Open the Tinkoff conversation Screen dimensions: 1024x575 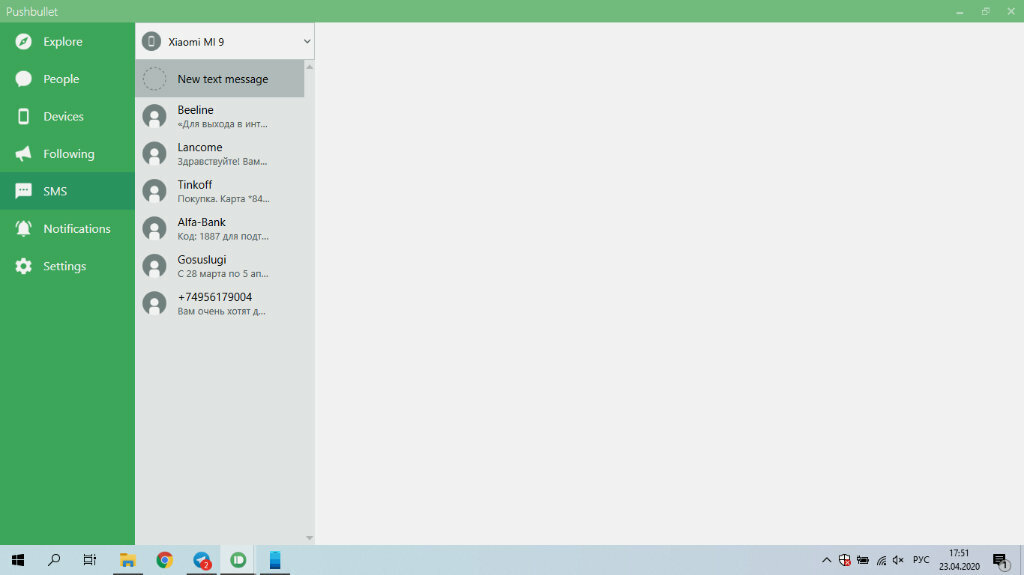point(220,191)
